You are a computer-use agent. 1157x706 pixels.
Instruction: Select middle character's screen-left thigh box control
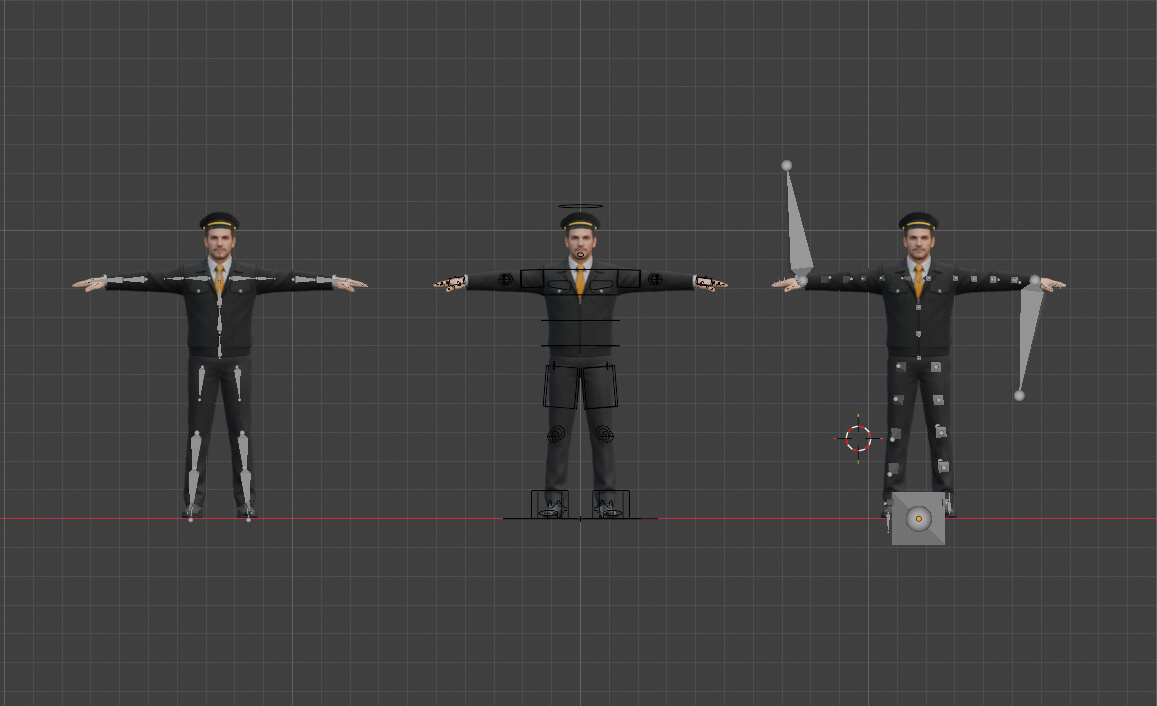tap(561, 386)
